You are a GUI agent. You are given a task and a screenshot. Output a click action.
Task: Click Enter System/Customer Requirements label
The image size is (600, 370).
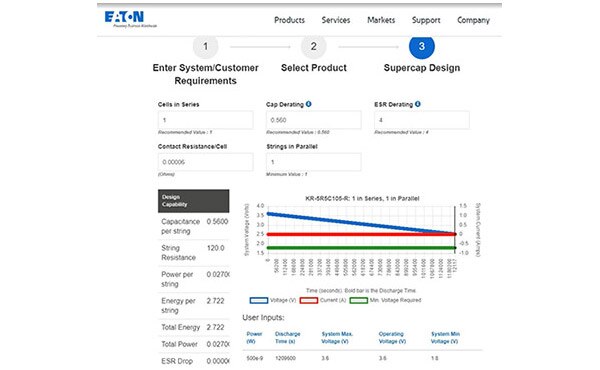click(205, 74)
